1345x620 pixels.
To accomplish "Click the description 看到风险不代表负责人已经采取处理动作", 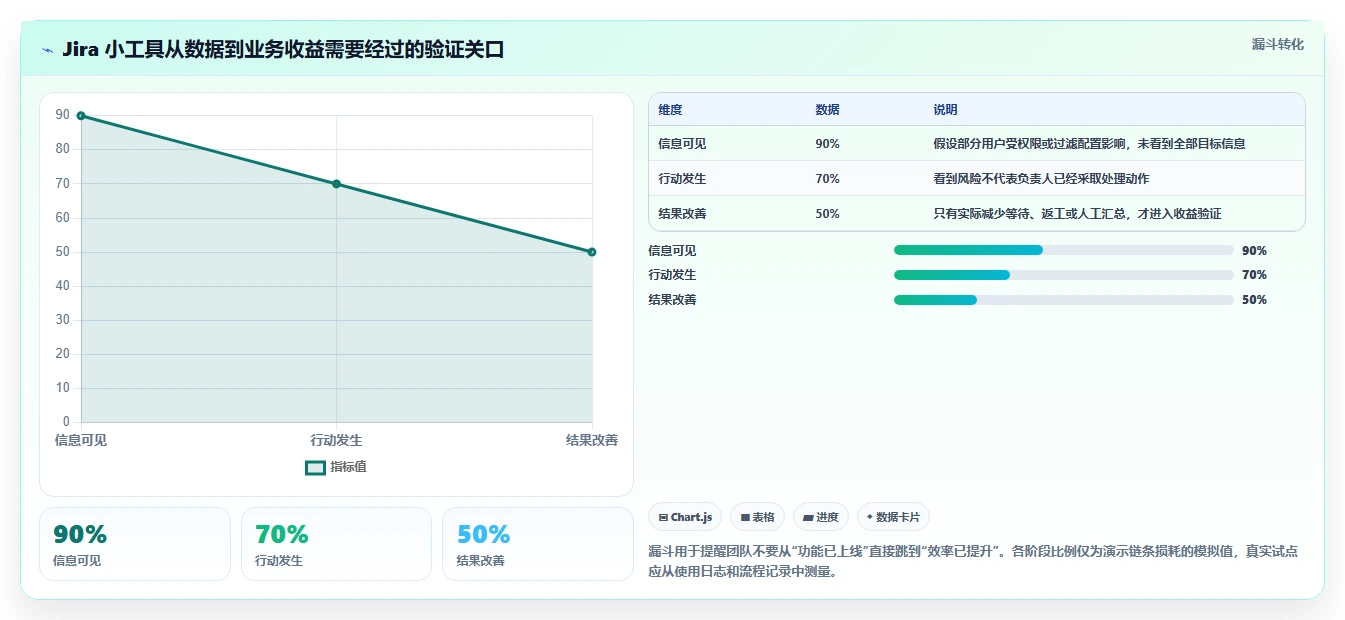I will pos(1041,179).
